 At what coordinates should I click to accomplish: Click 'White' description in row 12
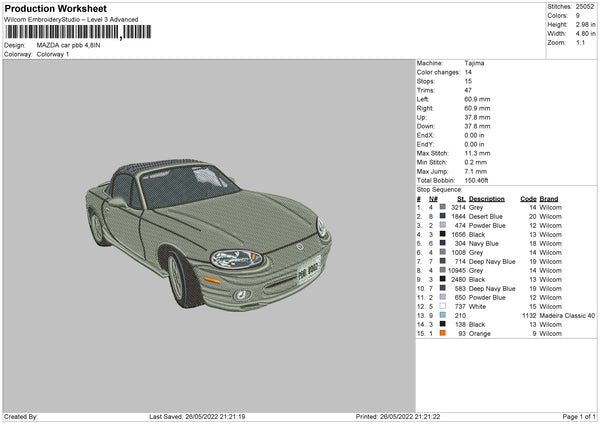coord(477,307)
